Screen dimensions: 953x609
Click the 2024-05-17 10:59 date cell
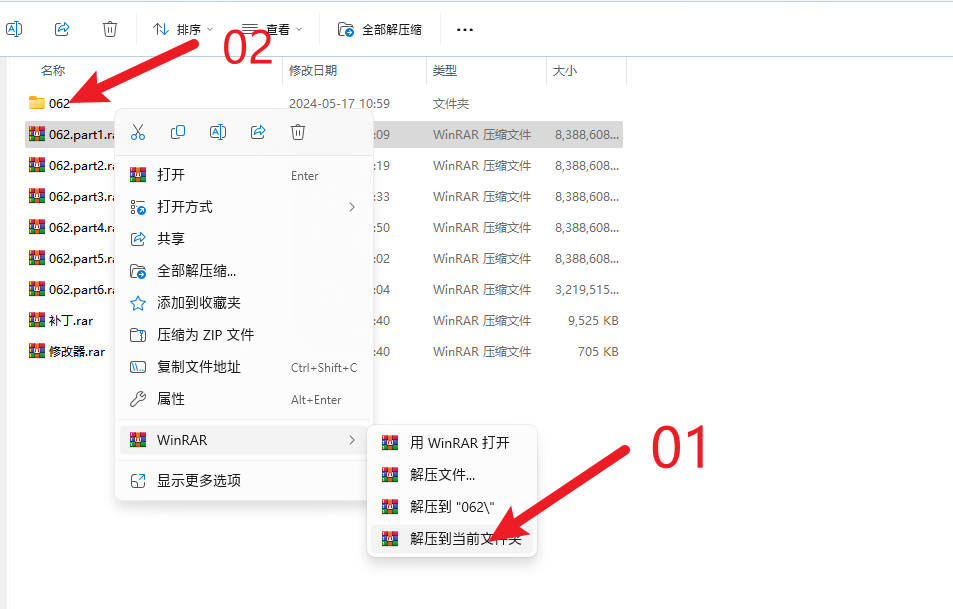(x=339, y=103)
